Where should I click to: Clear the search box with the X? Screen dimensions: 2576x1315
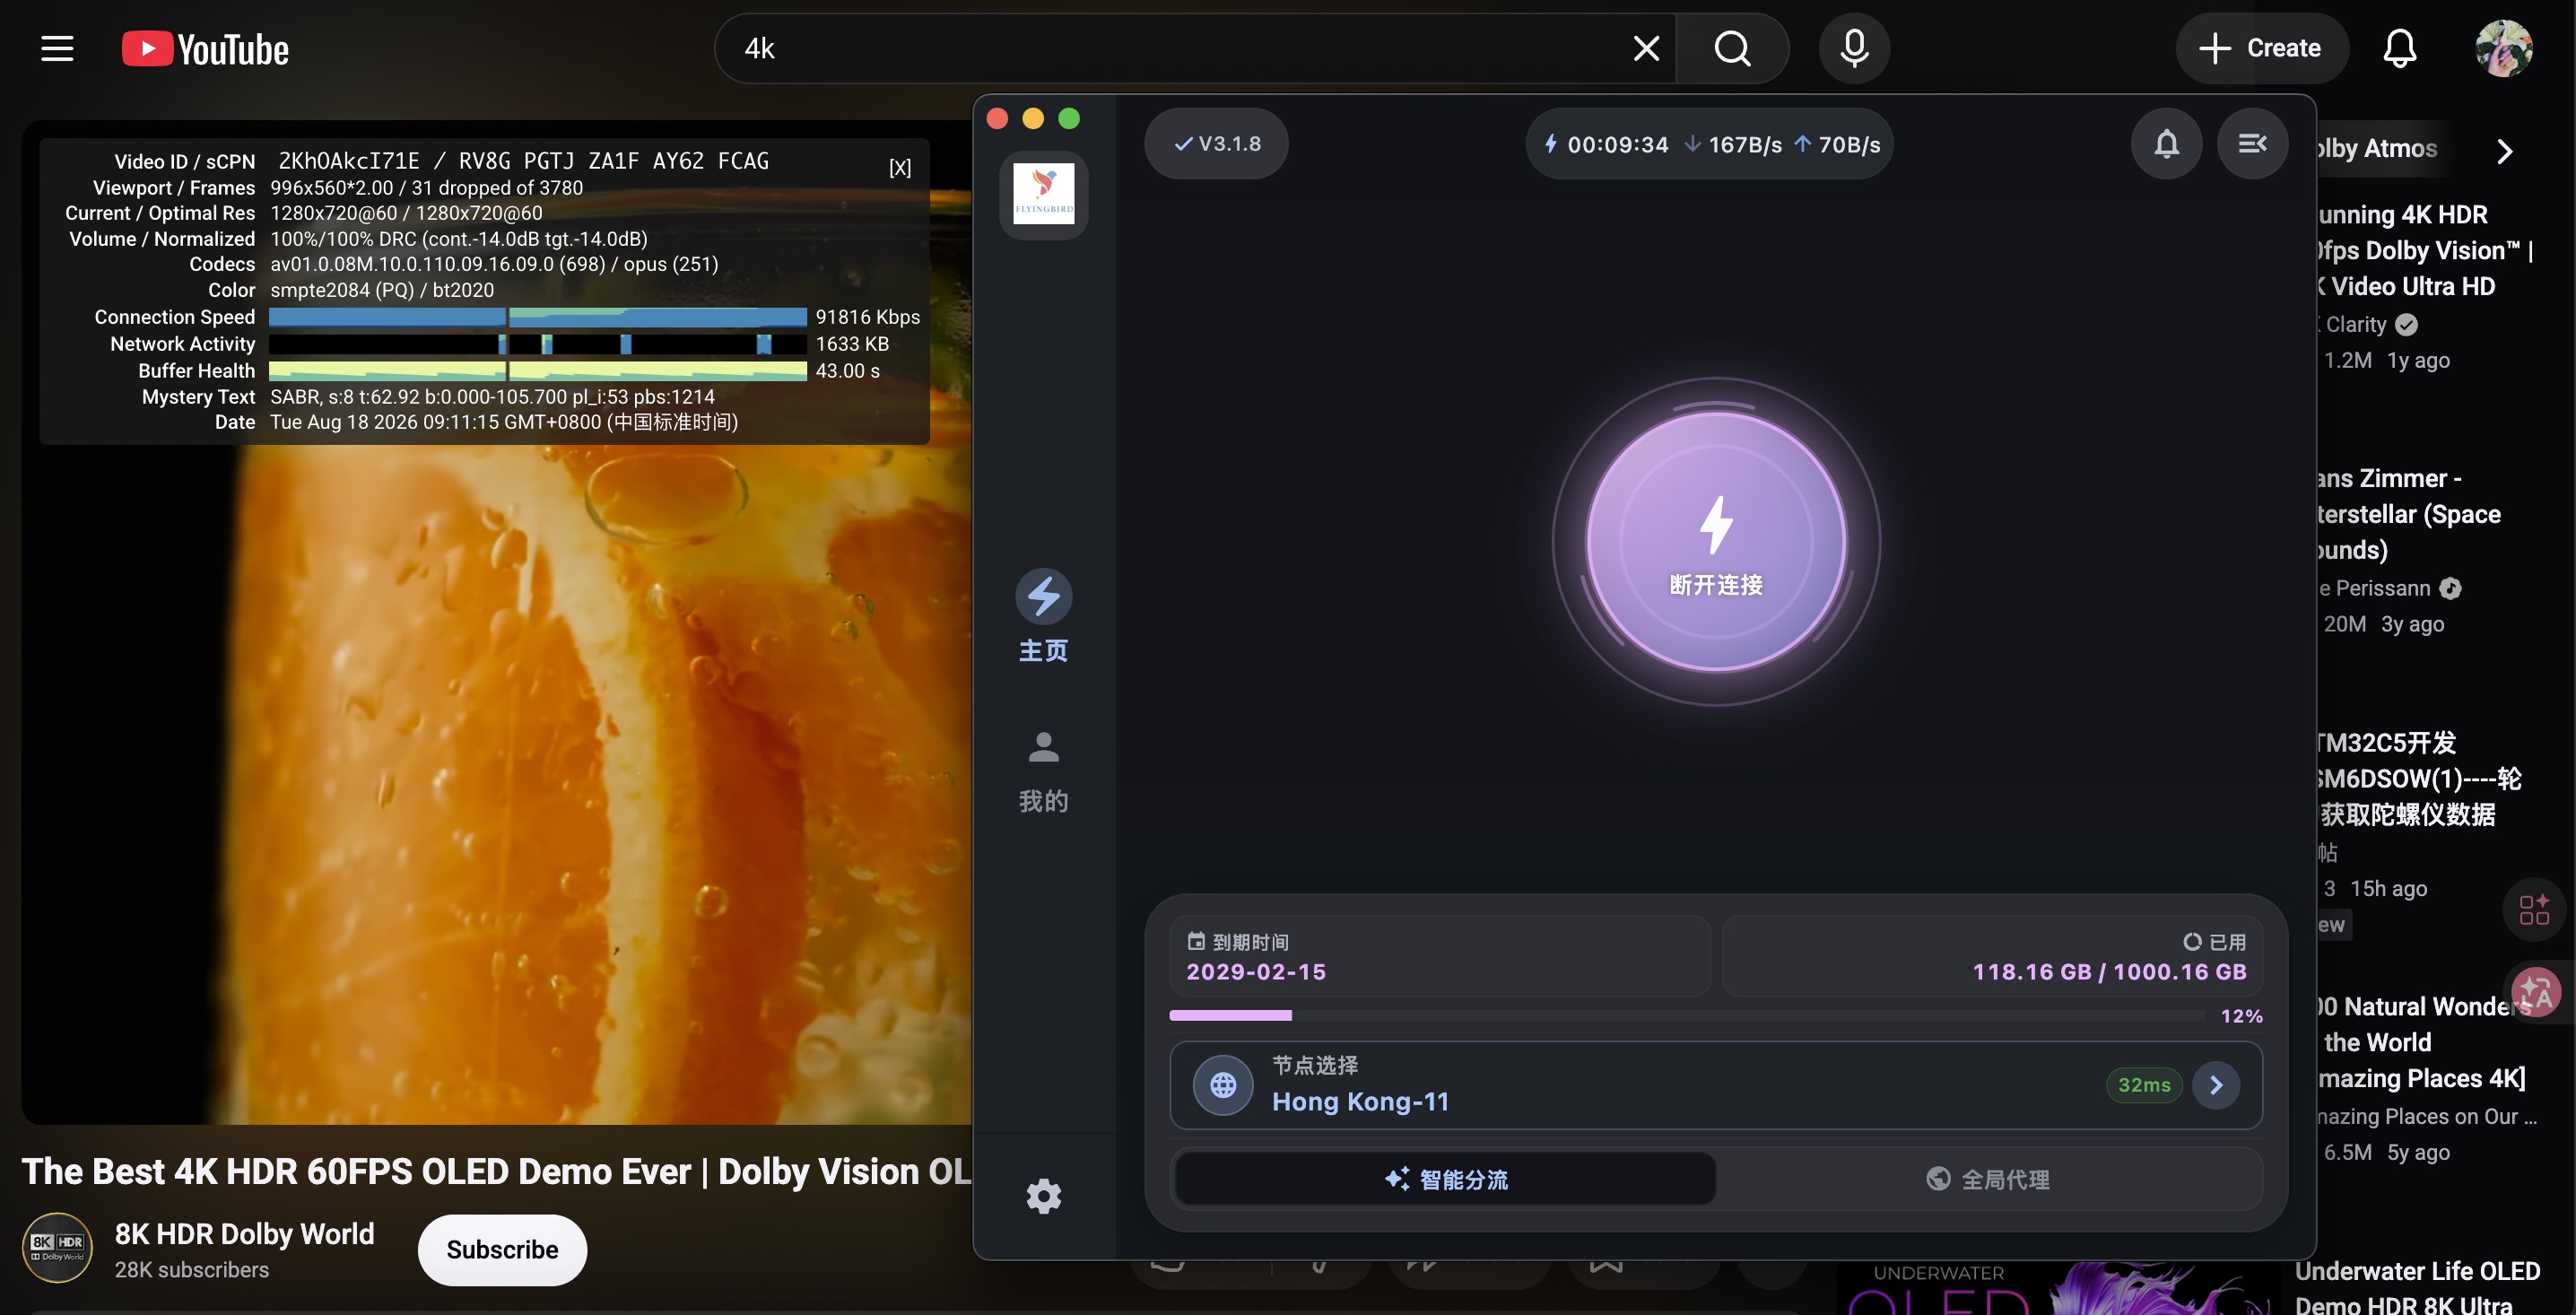[1646, 48]
